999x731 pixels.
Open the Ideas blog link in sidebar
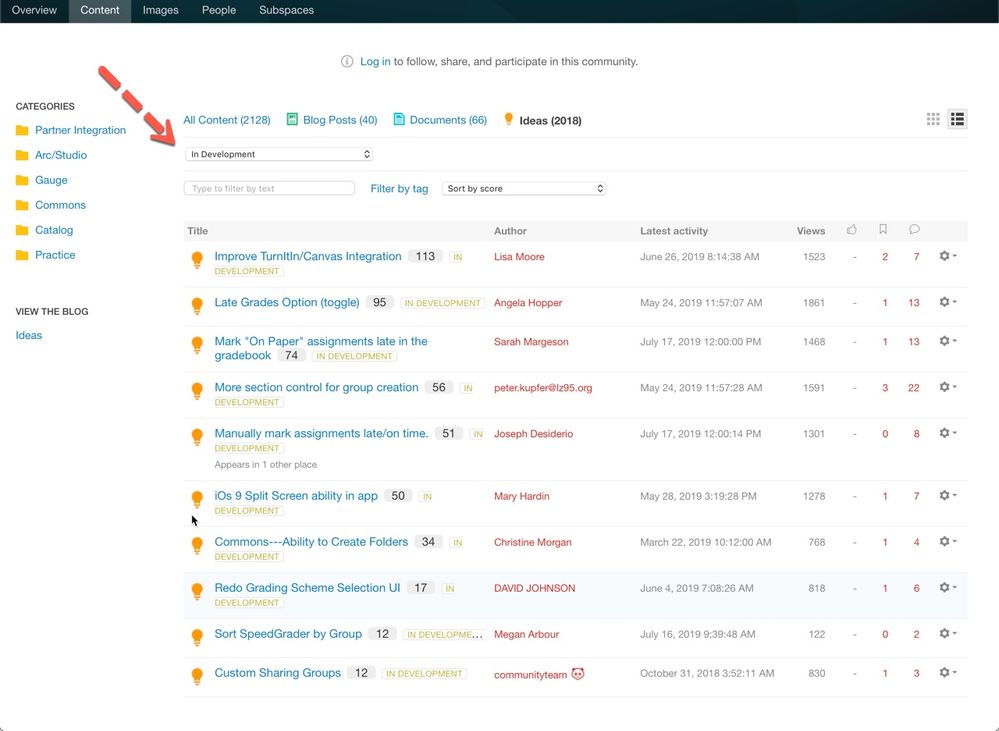(x=29, y=335)
